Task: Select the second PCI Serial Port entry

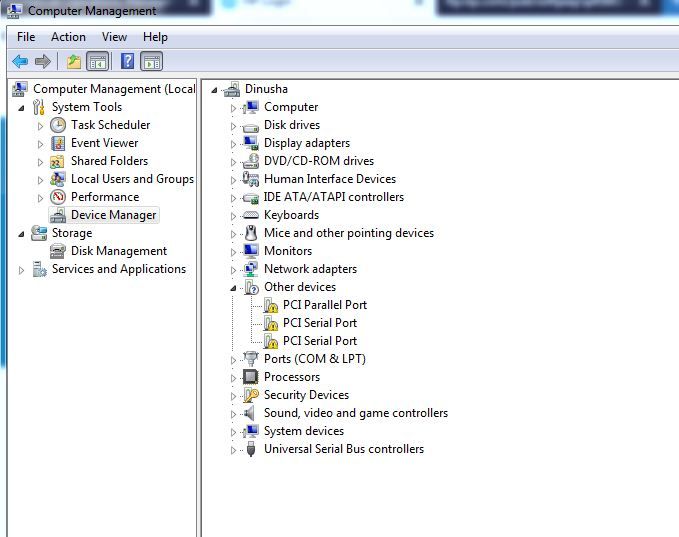Action: coord(320,341)
